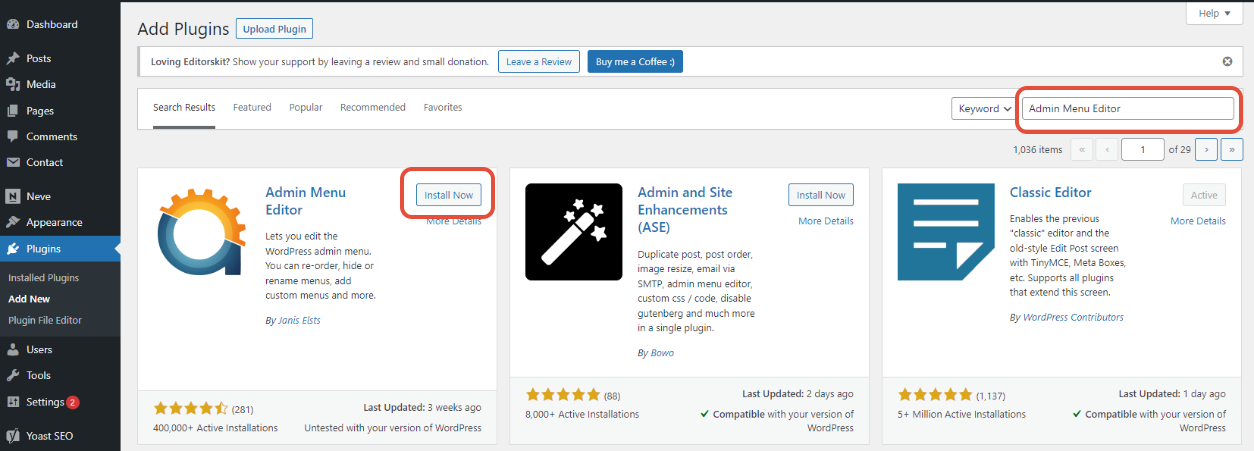This screenshot has width=1254, height=451.
Task: Open author link Bowo
Action: (663, 353)
